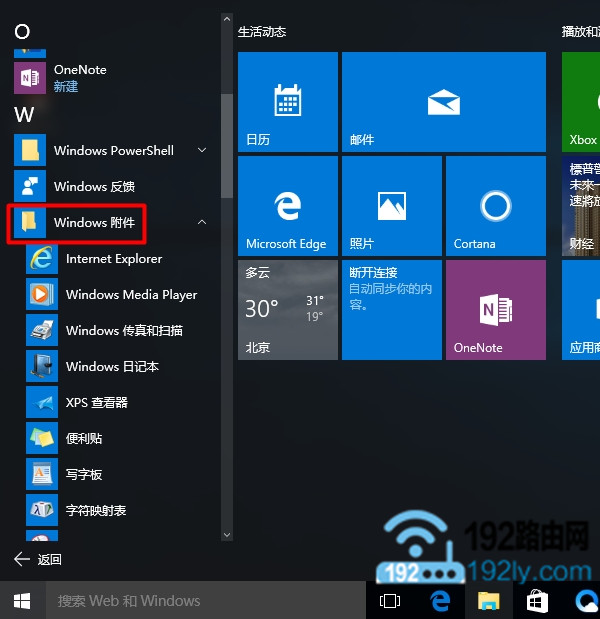Click the Internet Explorer label text

click(114, 259)
